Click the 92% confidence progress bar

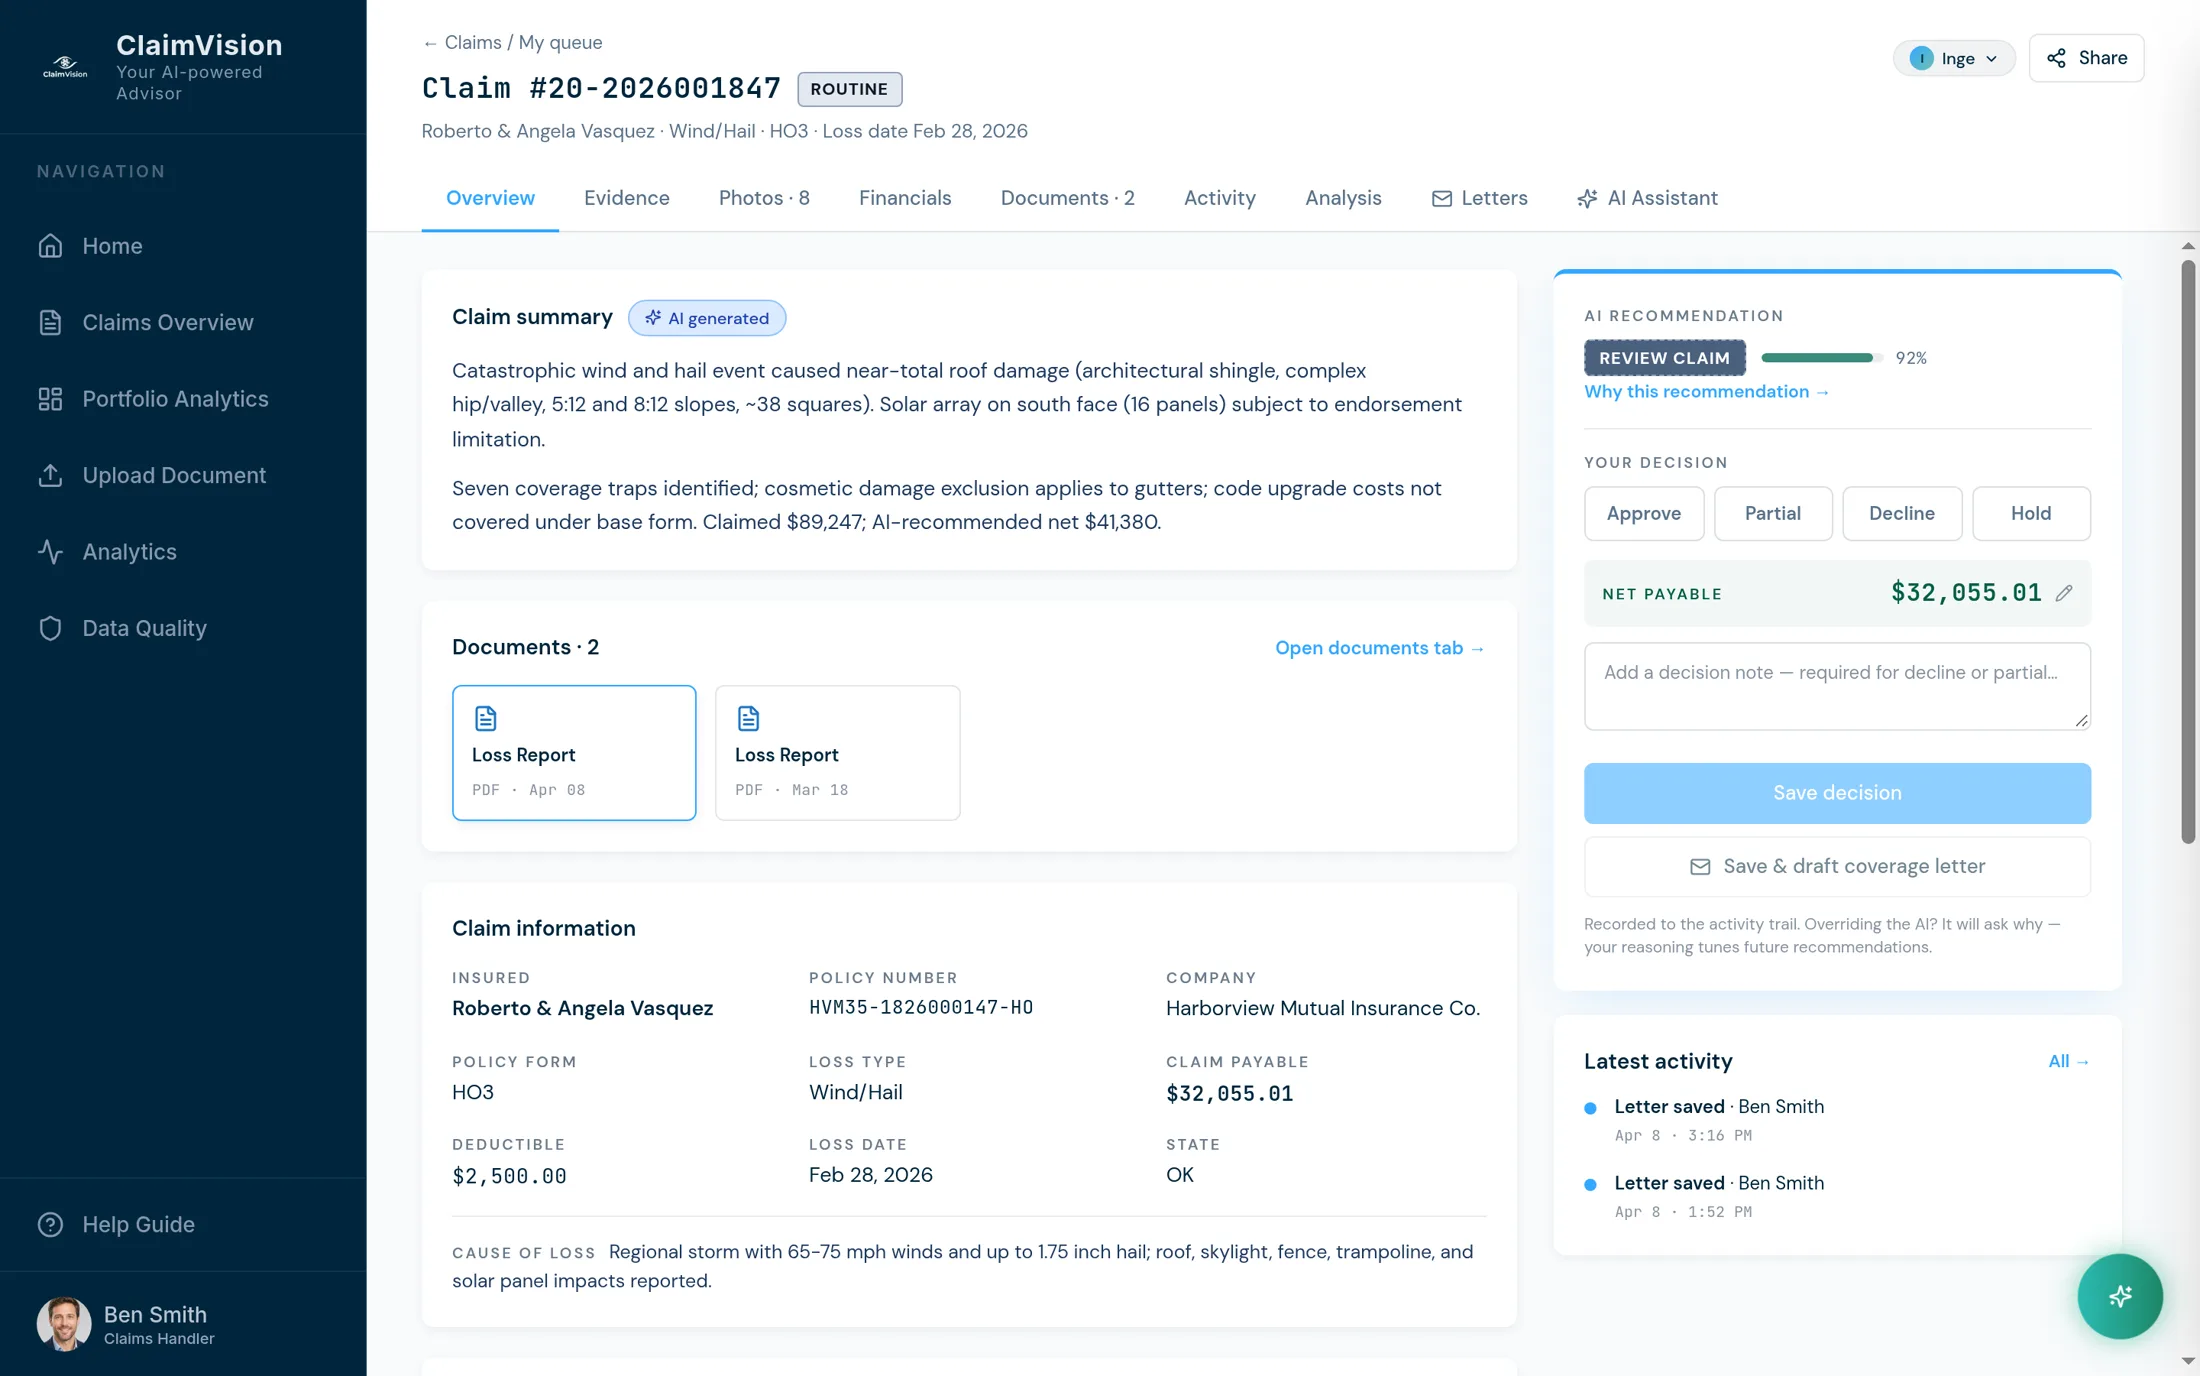coord(1821,358)
